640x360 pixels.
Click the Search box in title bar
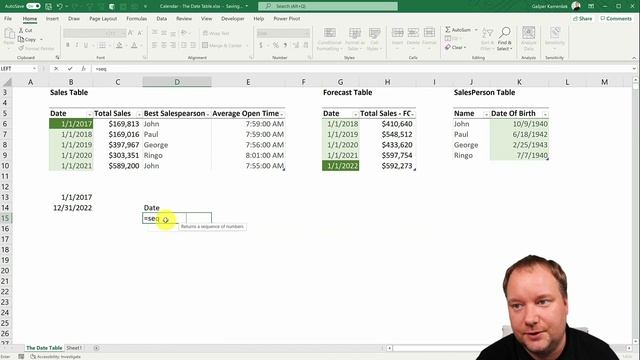point(328,6)
